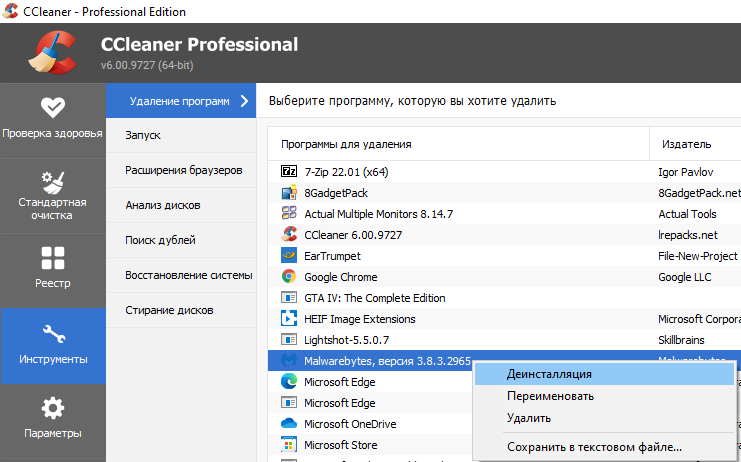Image resolution: width=741 pixels, height=462 pixels.
Task: Click publisher lrepacks.net cell
Action: 688,235
